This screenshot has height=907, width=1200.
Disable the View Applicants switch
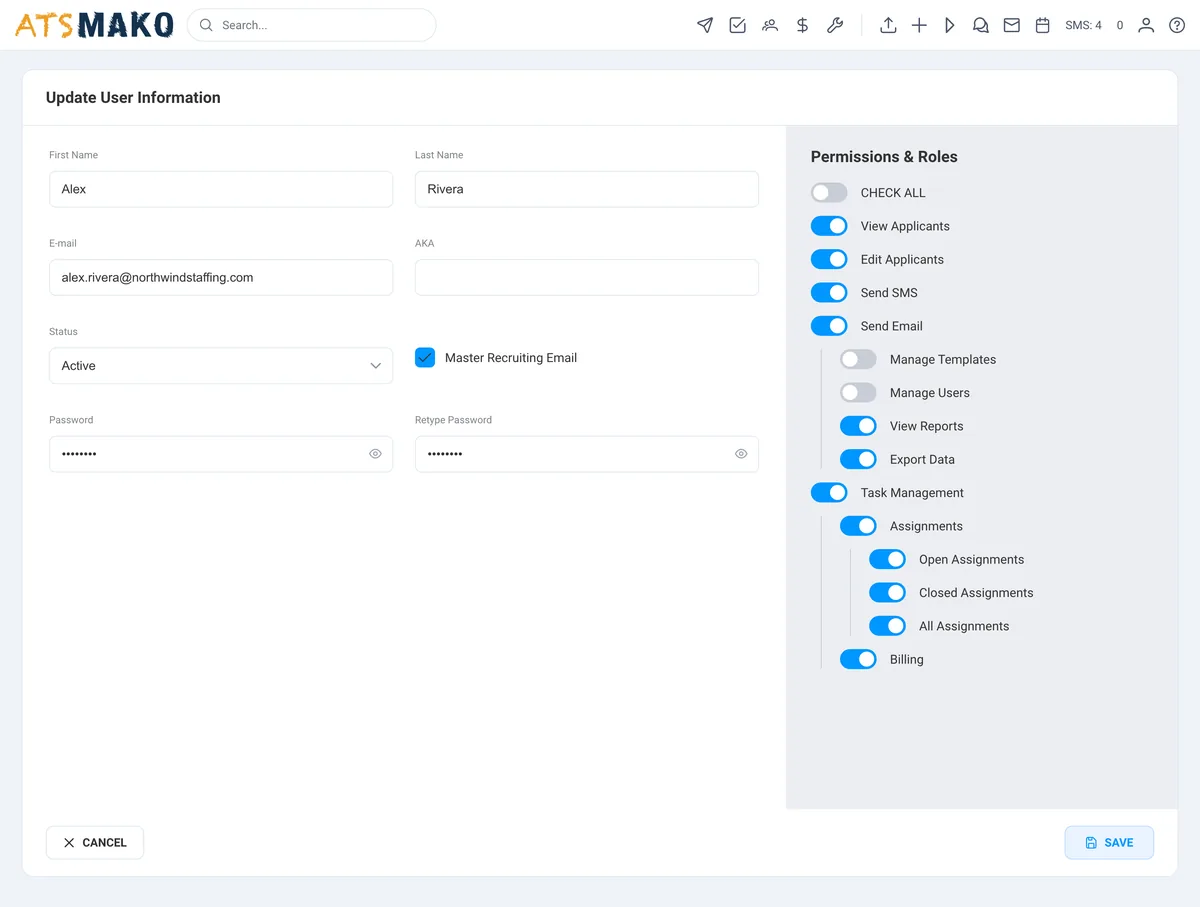click(829, 226)
